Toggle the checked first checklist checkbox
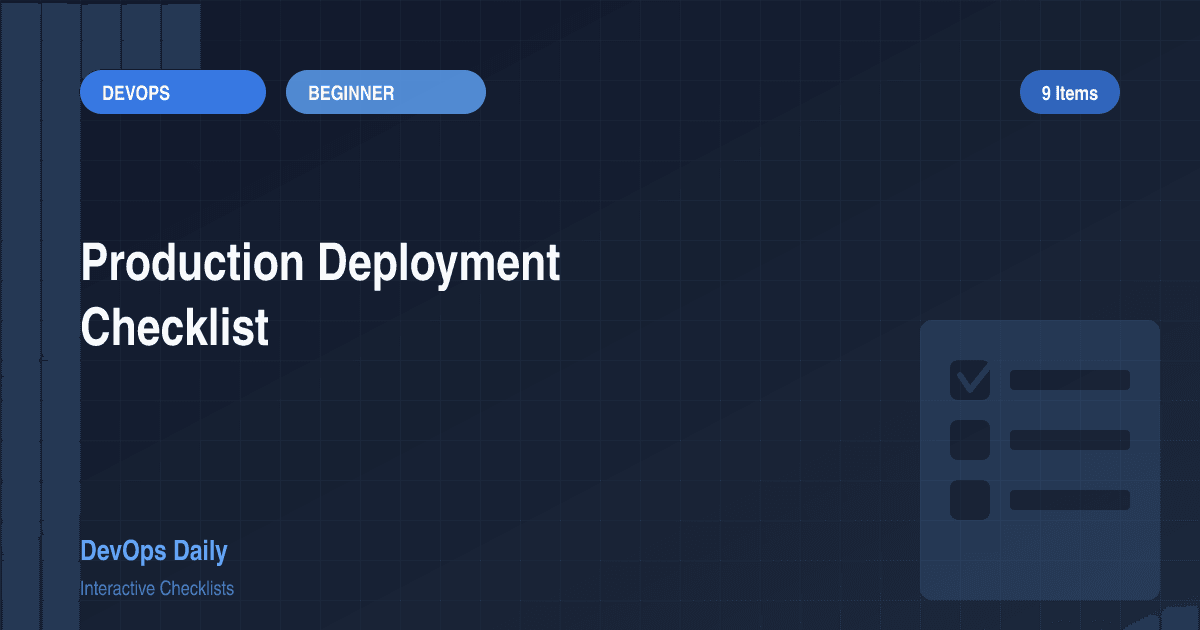Image resolution: width=1200 pixels, height=630 pixels. (x=968, y=380)
